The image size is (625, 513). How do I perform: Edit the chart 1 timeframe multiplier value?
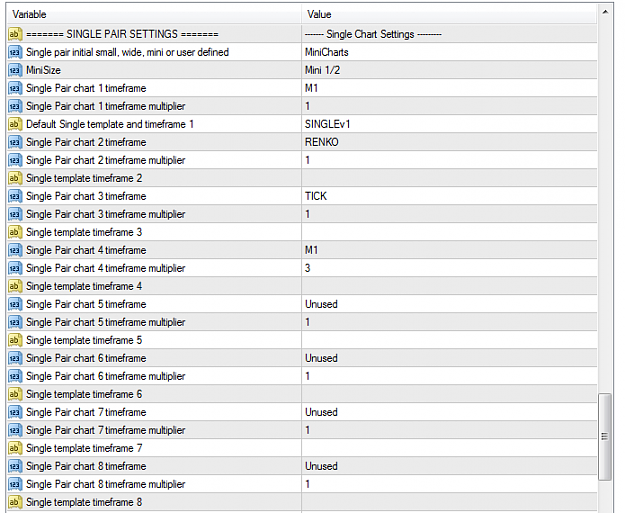[x=449, y=106]
